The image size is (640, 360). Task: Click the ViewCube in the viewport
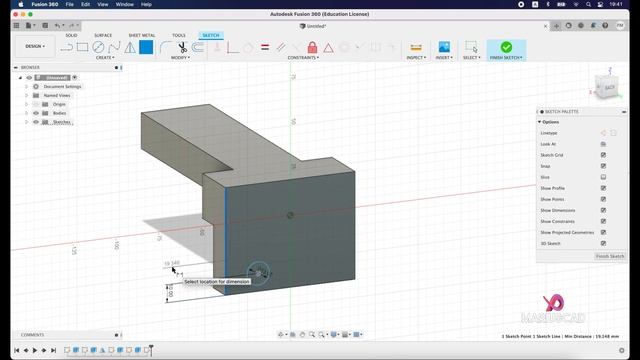click(x=607, y=87)
